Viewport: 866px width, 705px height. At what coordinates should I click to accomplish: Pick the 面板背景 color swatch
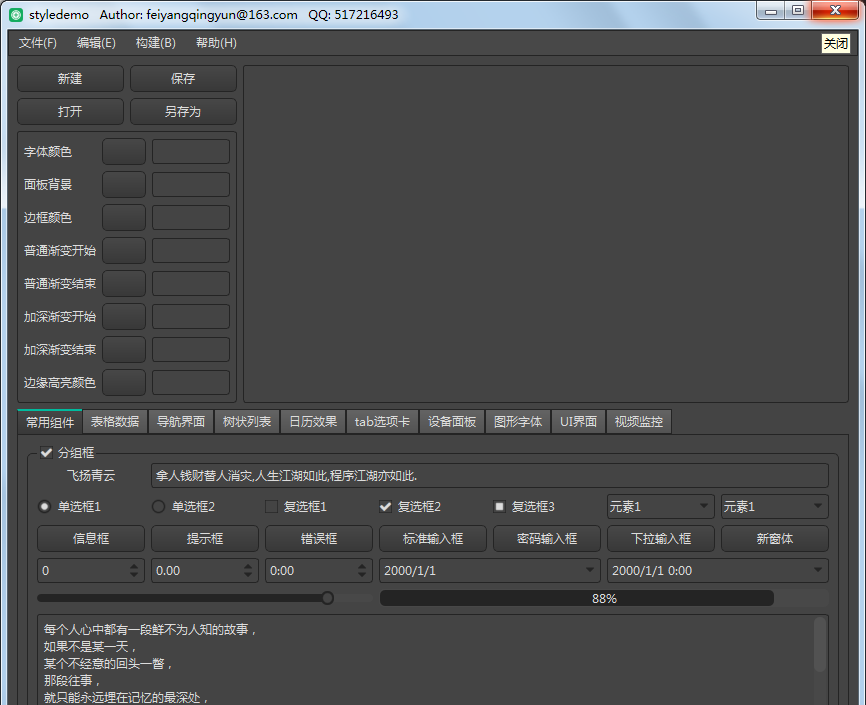(124, 185)
